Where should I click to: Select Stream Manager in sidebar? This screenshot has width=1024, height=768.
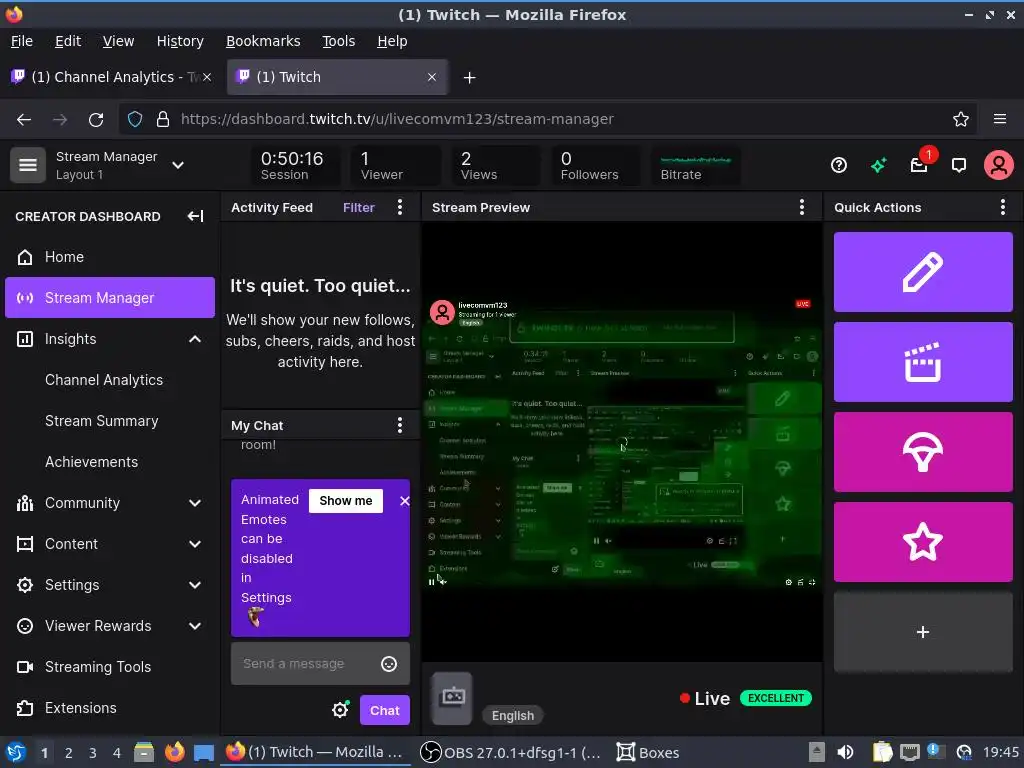point(110,298)
